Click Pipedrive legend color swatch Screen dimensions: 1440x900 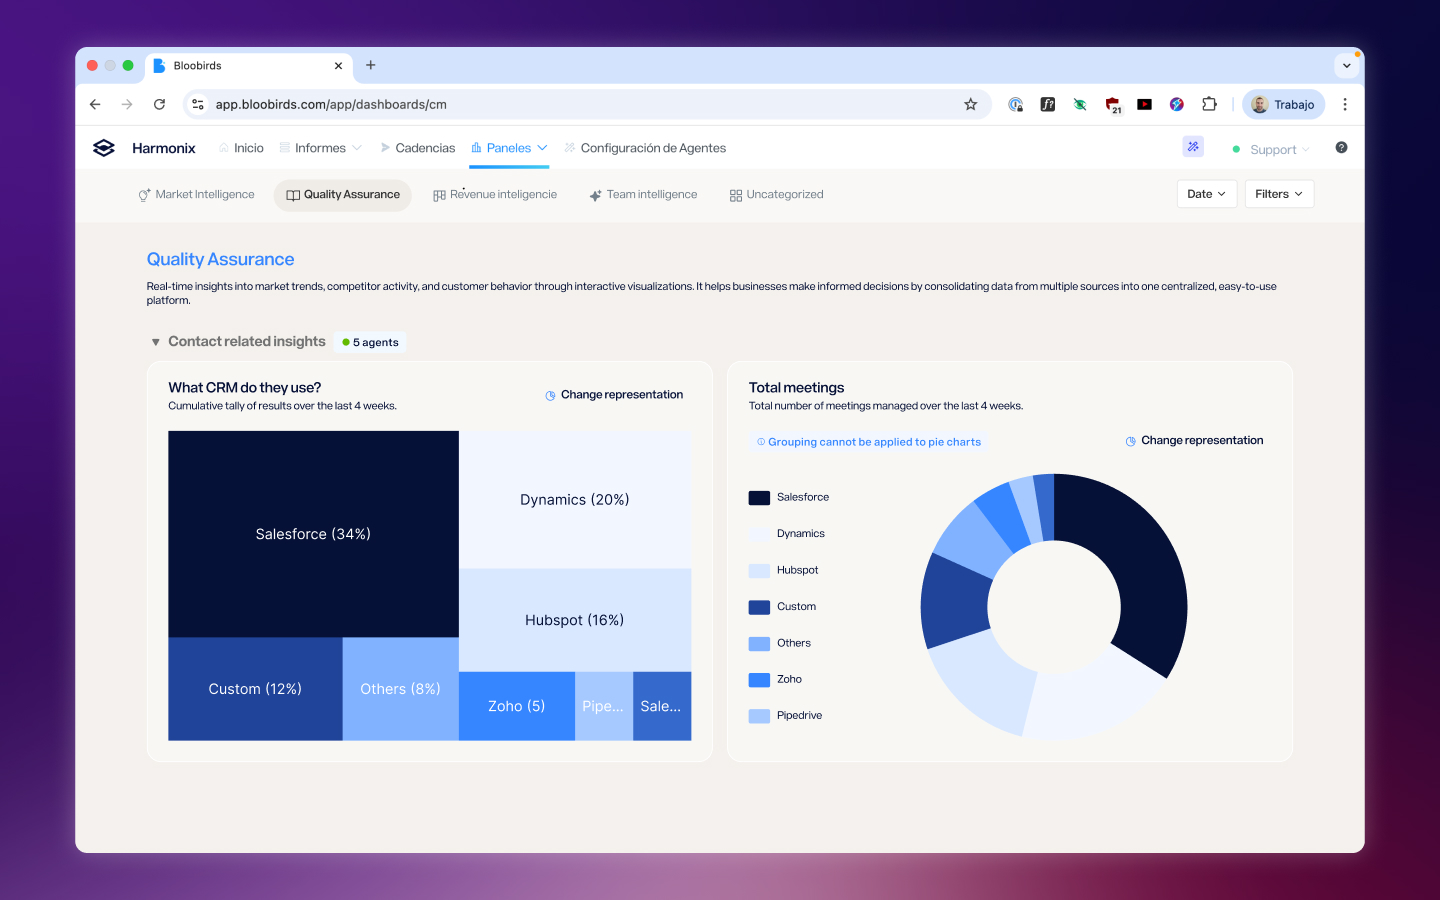tap(759, 716)
